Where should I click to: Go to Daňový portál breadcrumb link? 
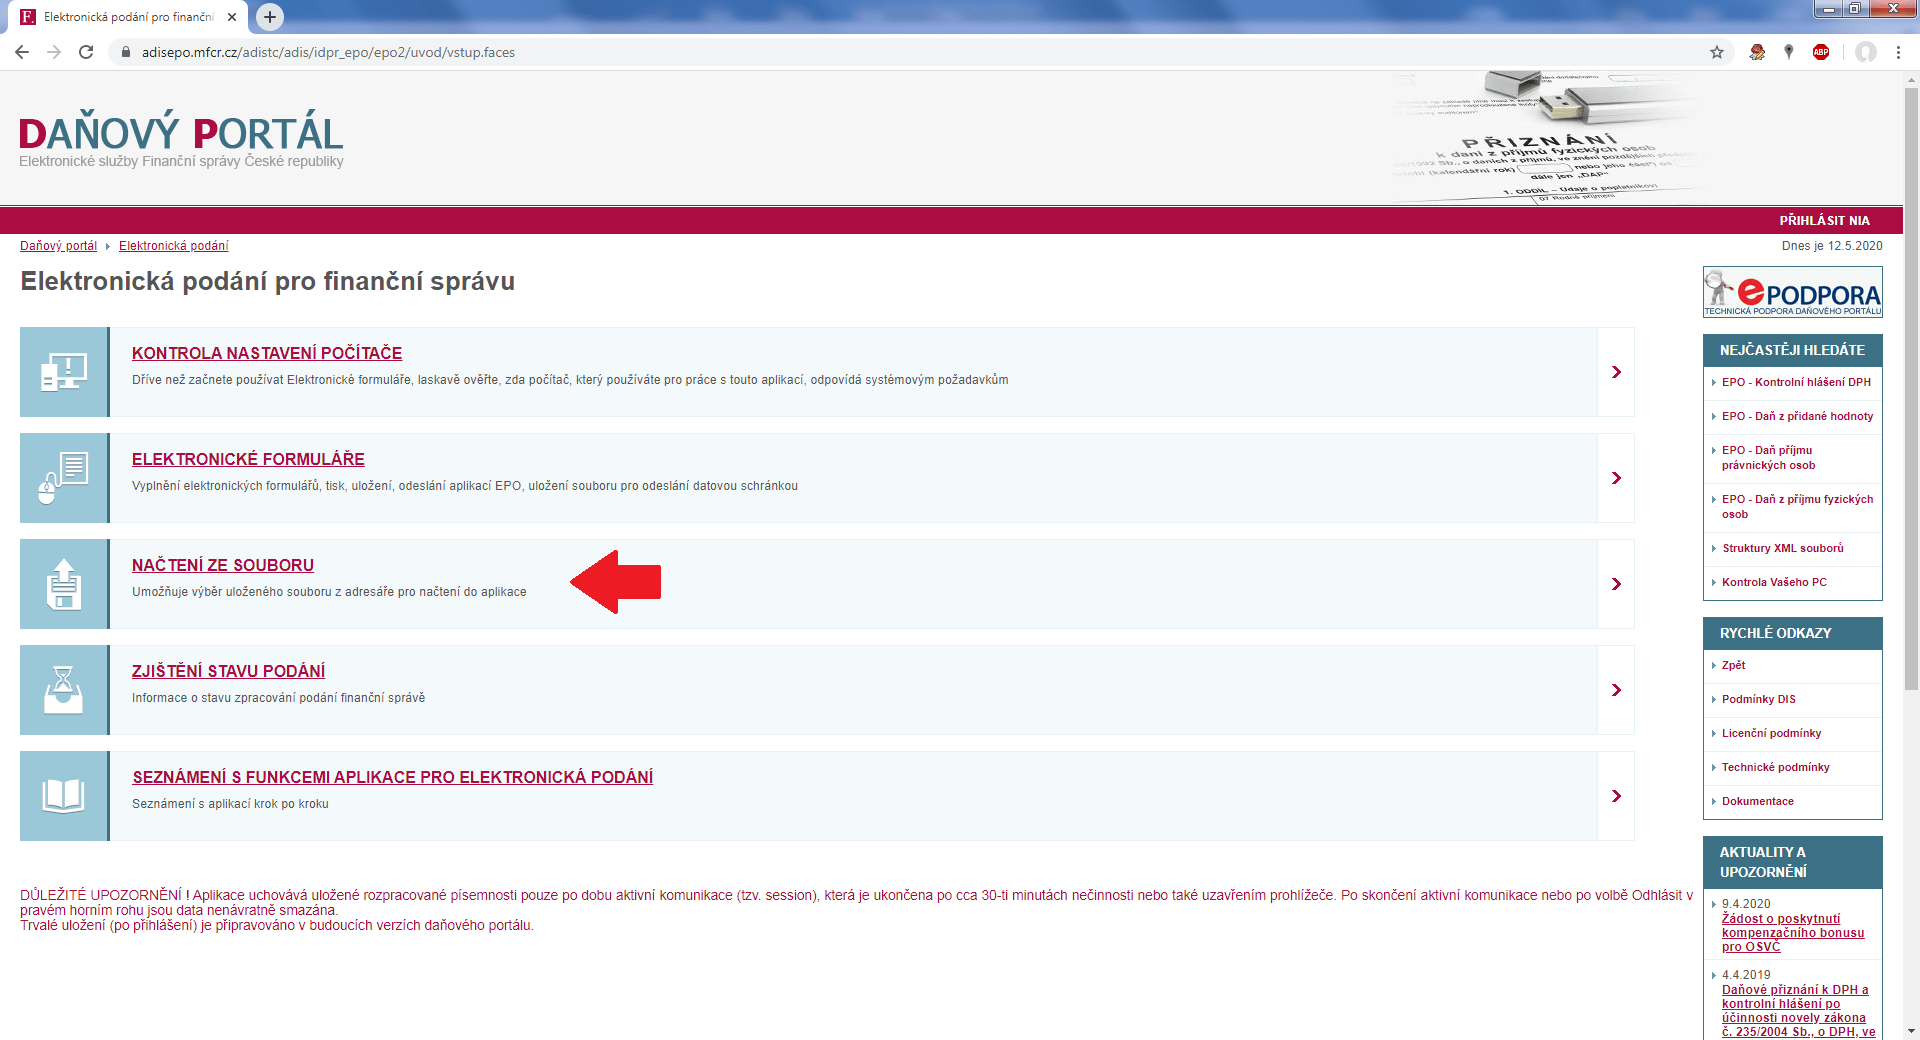point(58,246)
